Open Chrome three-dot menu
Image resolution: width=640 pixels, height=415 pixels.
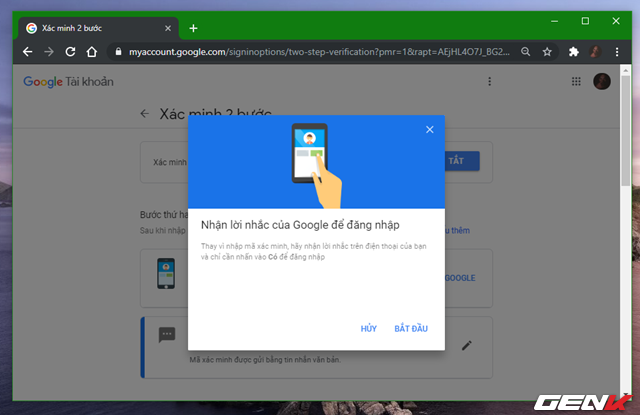(x=617, y=52)
